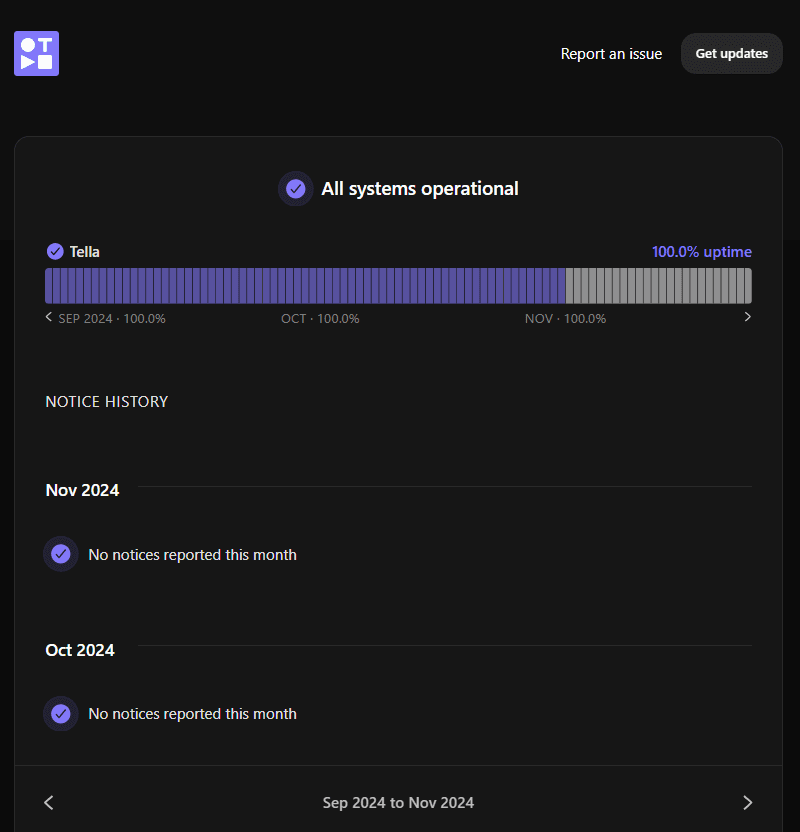
Task: Click the All systems operational title
Action: pos(420,188)
